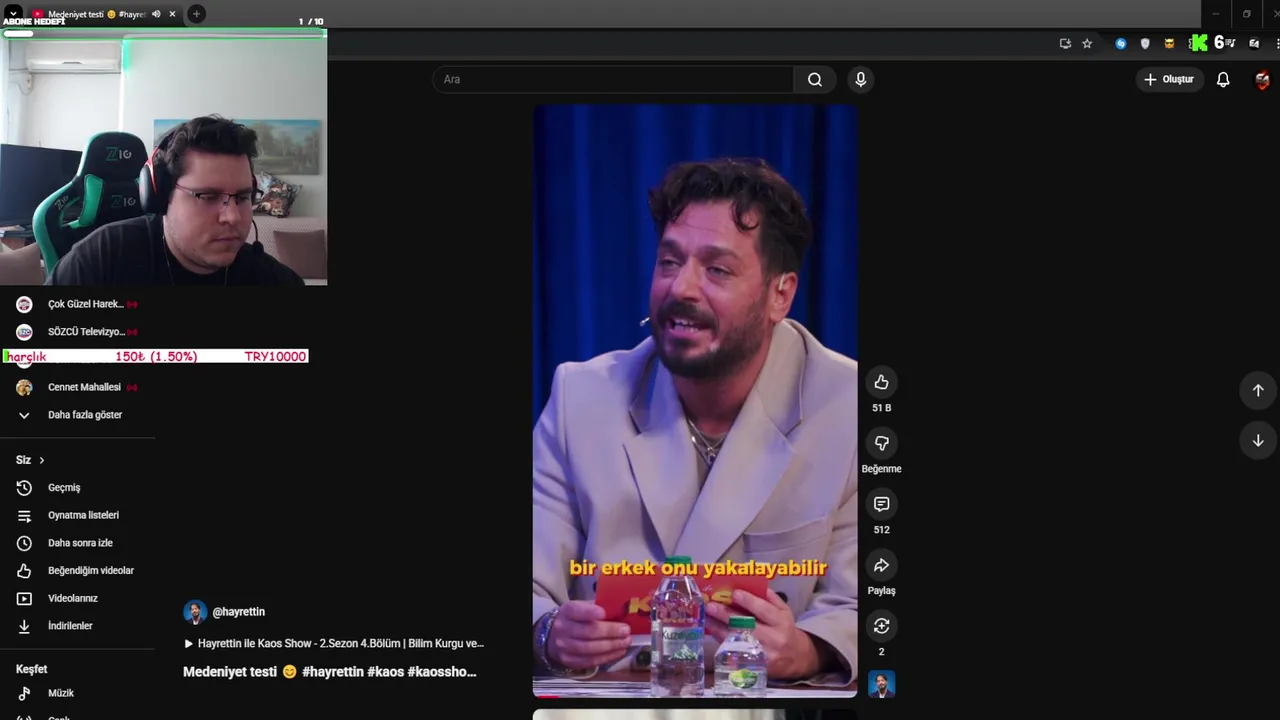Click the Keşfet section heading

[x=31, y=669]
